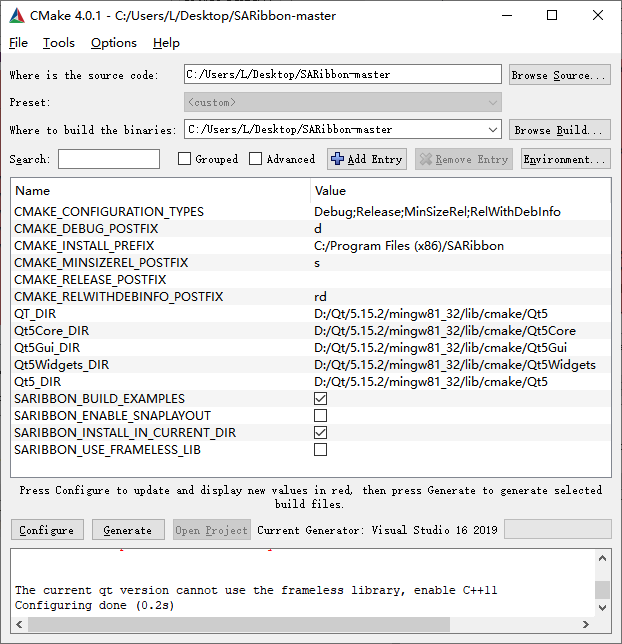Image resolution: width=622 pixels, height=644 pixels.
Task: Open the Options menu
Action: [x=114, y=43]
